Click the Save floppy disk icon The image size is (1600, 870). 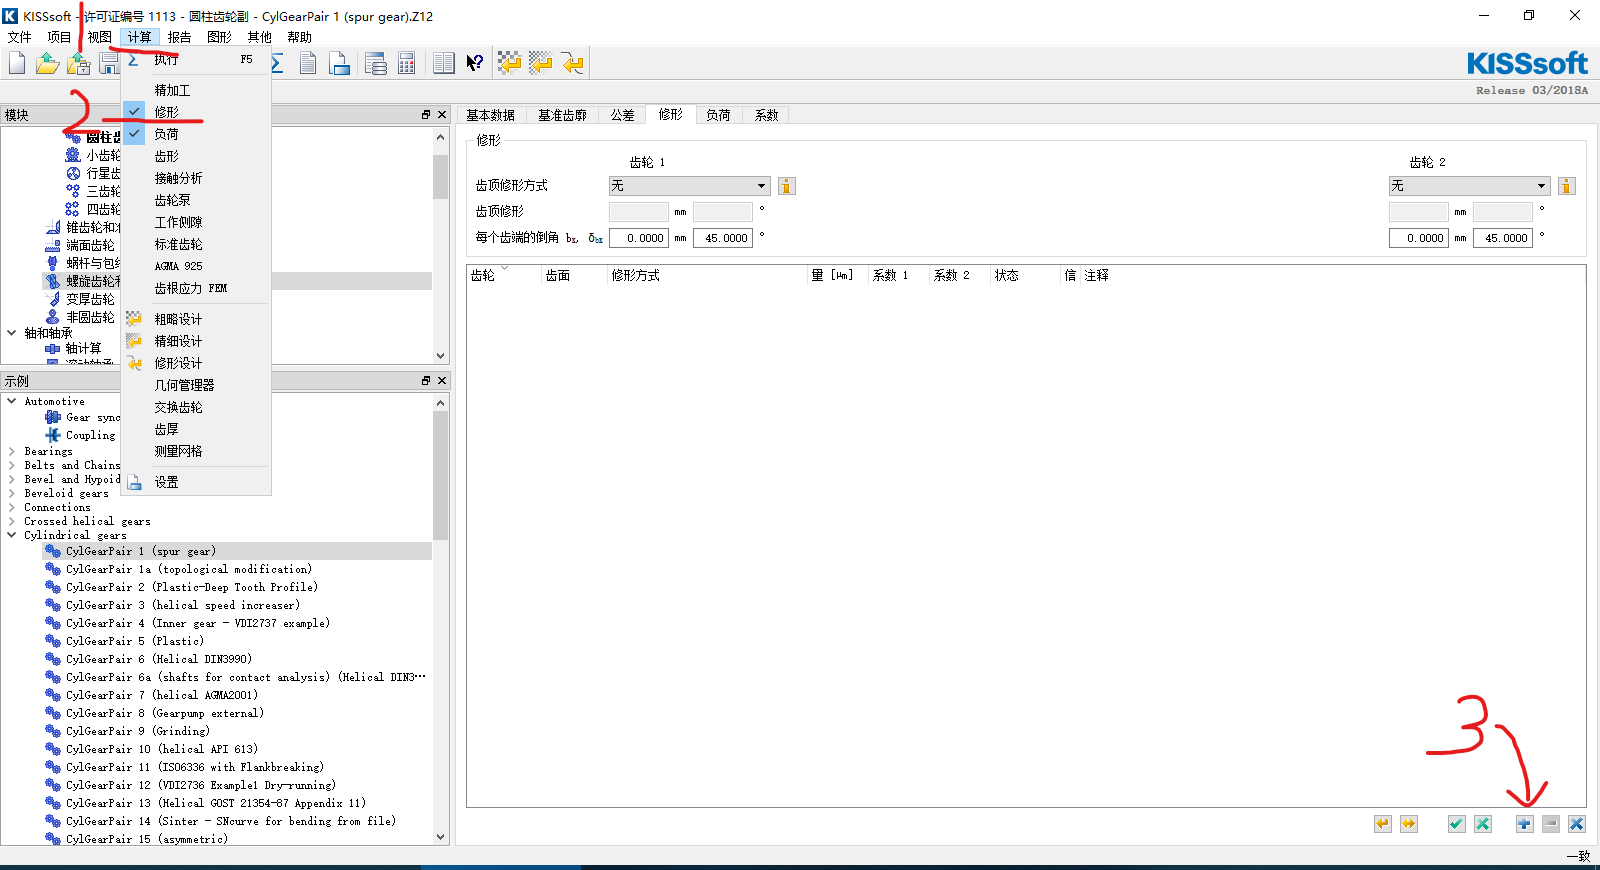(x=108, y=63)
